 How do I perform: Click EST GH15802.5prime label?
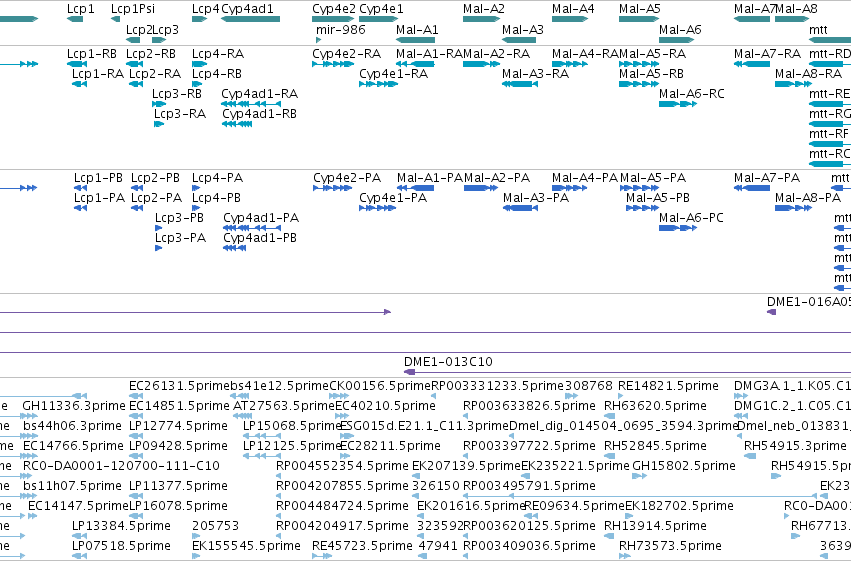click(684, 466)
